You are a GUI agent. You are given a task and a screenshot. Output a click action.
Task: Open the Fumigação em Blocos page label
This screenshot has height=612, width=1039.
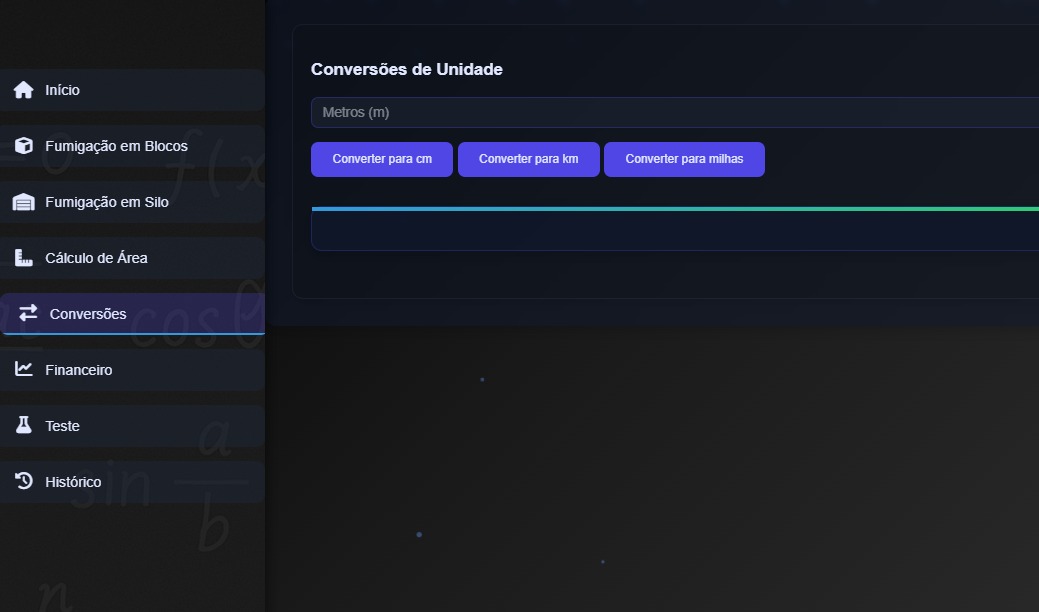tap(116, 146)
